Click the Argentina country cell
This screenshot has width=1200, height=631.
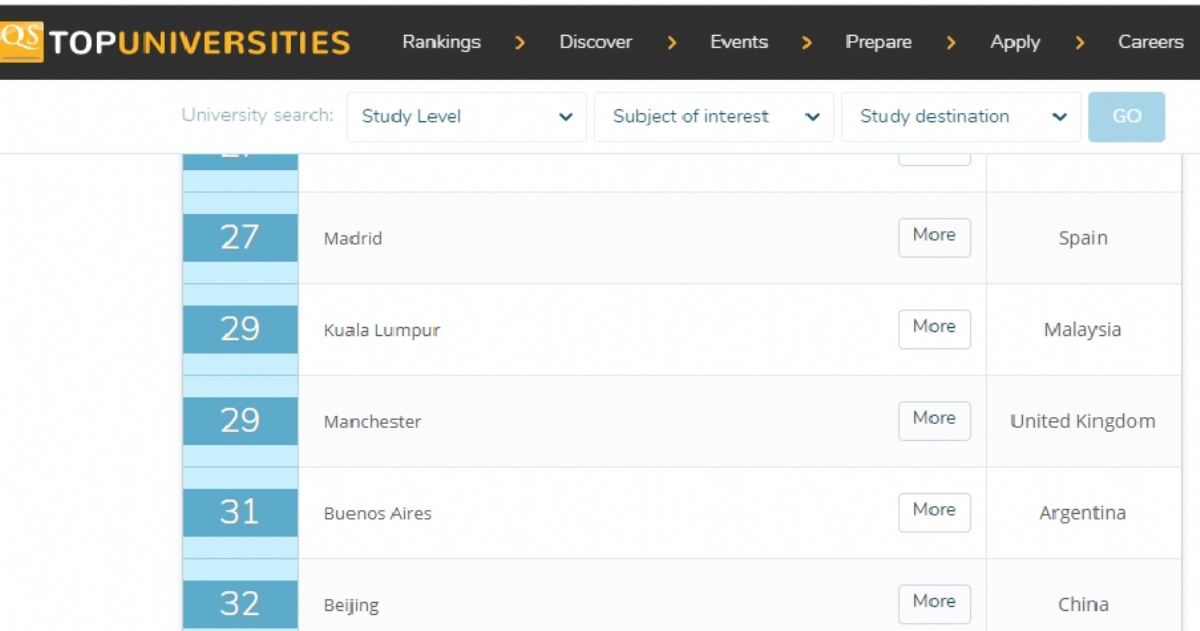click(1083, 513)
